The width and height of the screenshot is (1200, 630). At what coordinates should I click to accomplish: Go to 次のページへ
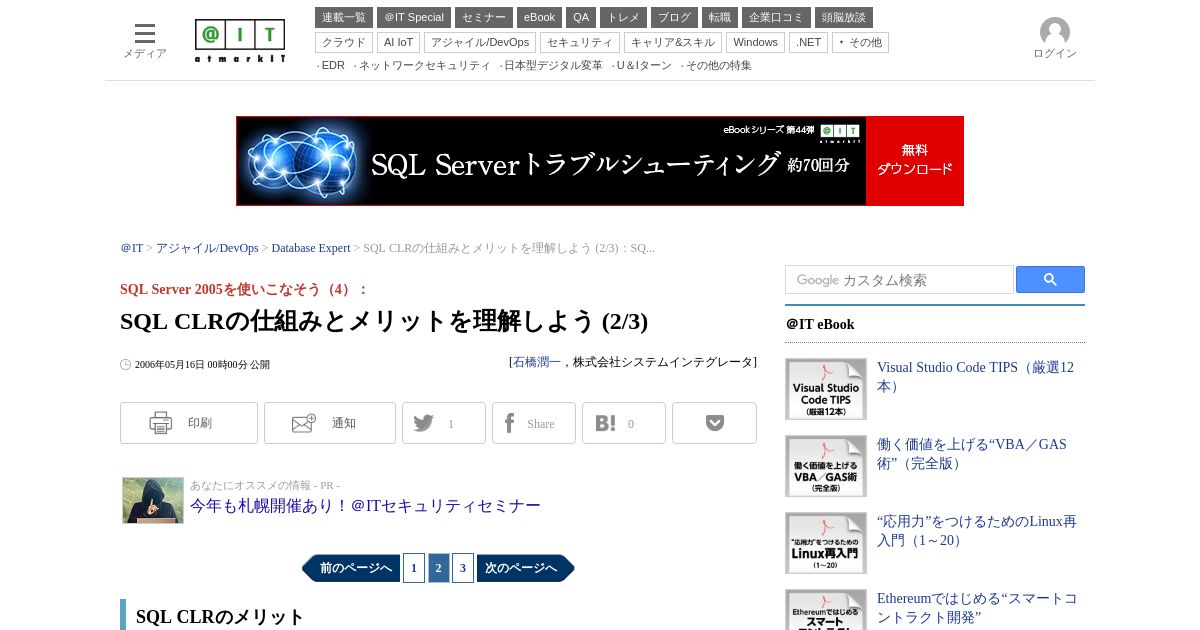(526, 568)
